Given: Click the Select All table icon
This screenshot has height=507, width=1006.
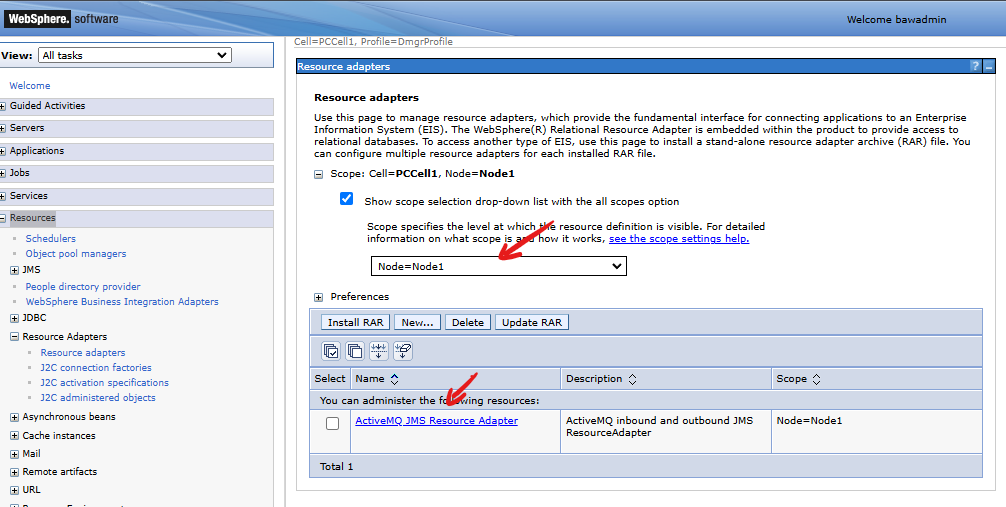Looking at the screenshot, I should click(332, 351).
